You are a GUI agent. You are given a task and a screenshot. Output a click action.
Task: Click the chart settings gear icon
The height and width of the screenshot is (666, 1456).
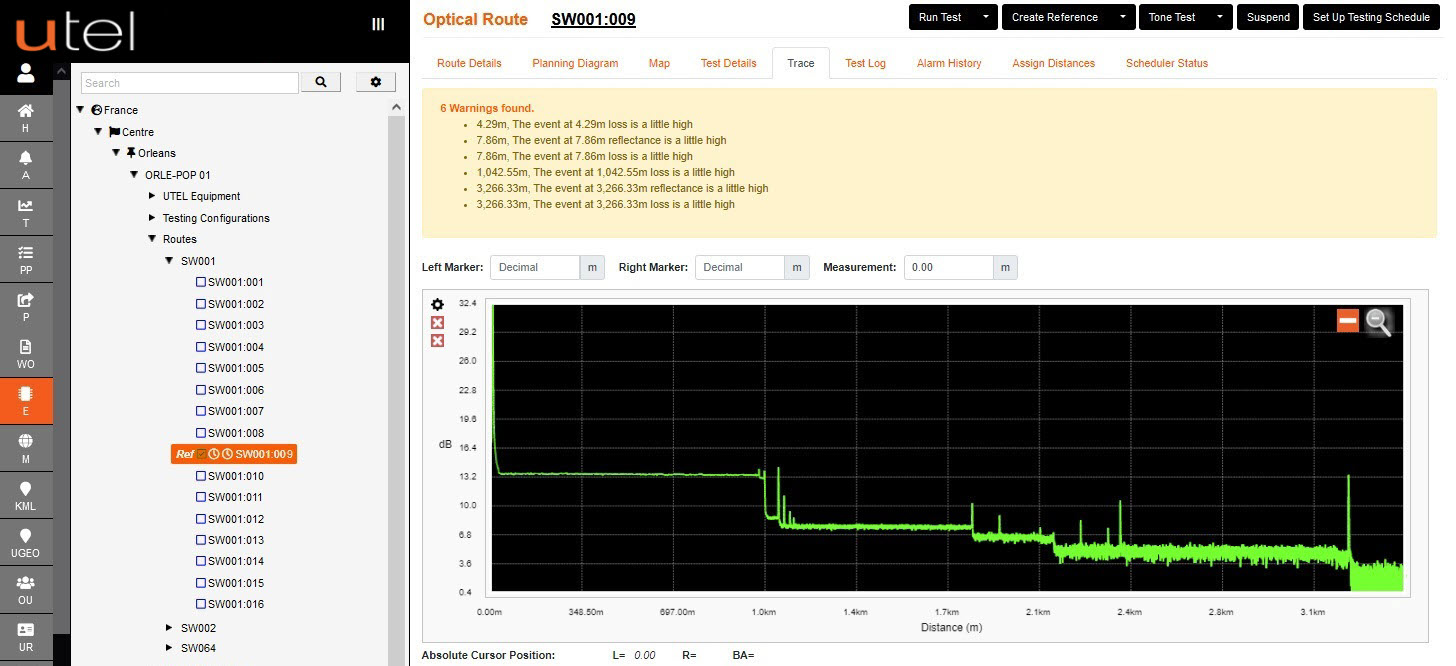(437, 304)
